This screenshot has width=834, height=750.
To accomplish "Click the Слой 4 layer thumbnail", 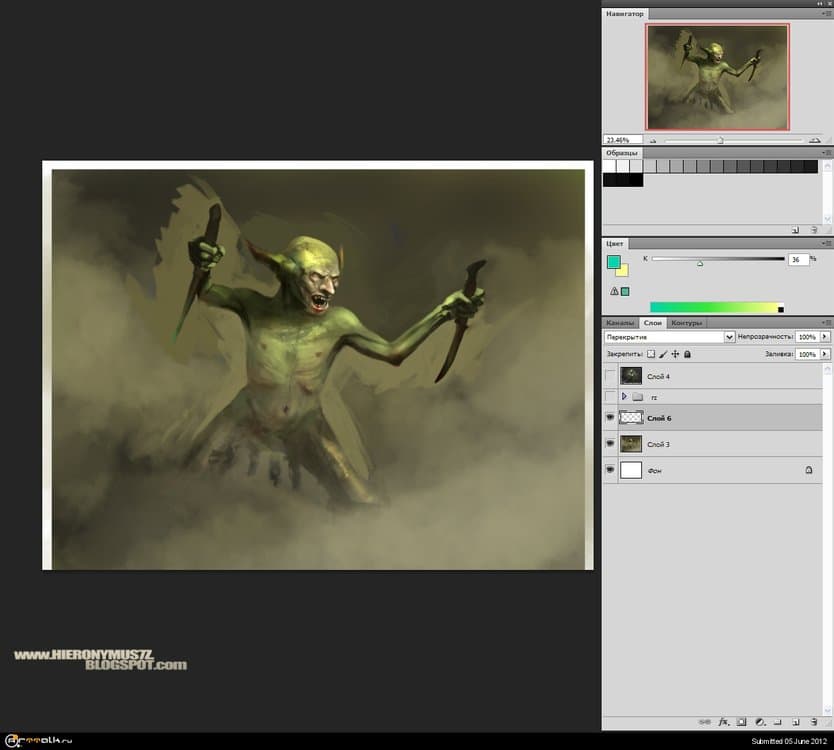I will [x=631, y=376].
